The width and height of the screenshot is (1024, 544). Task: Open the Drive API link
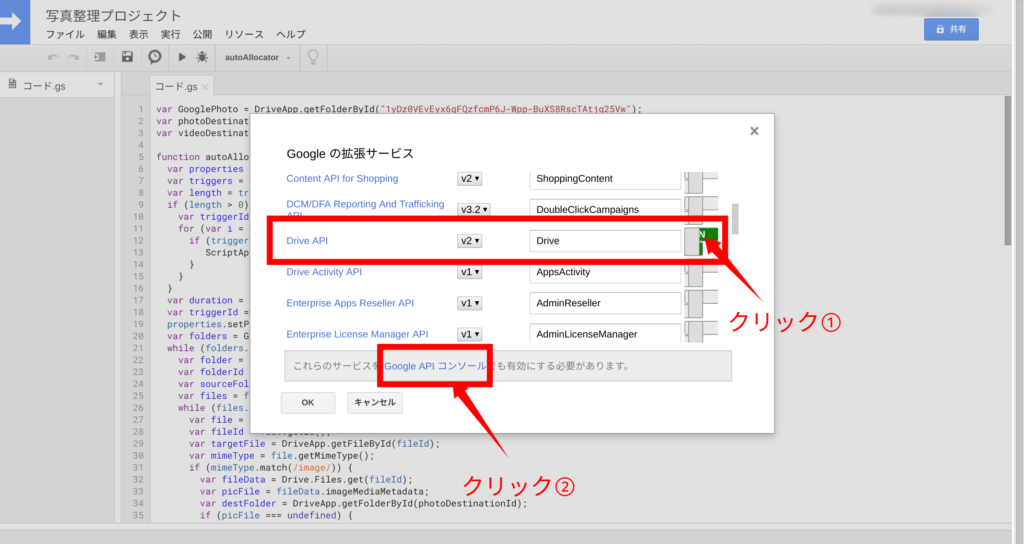[307, 241]
